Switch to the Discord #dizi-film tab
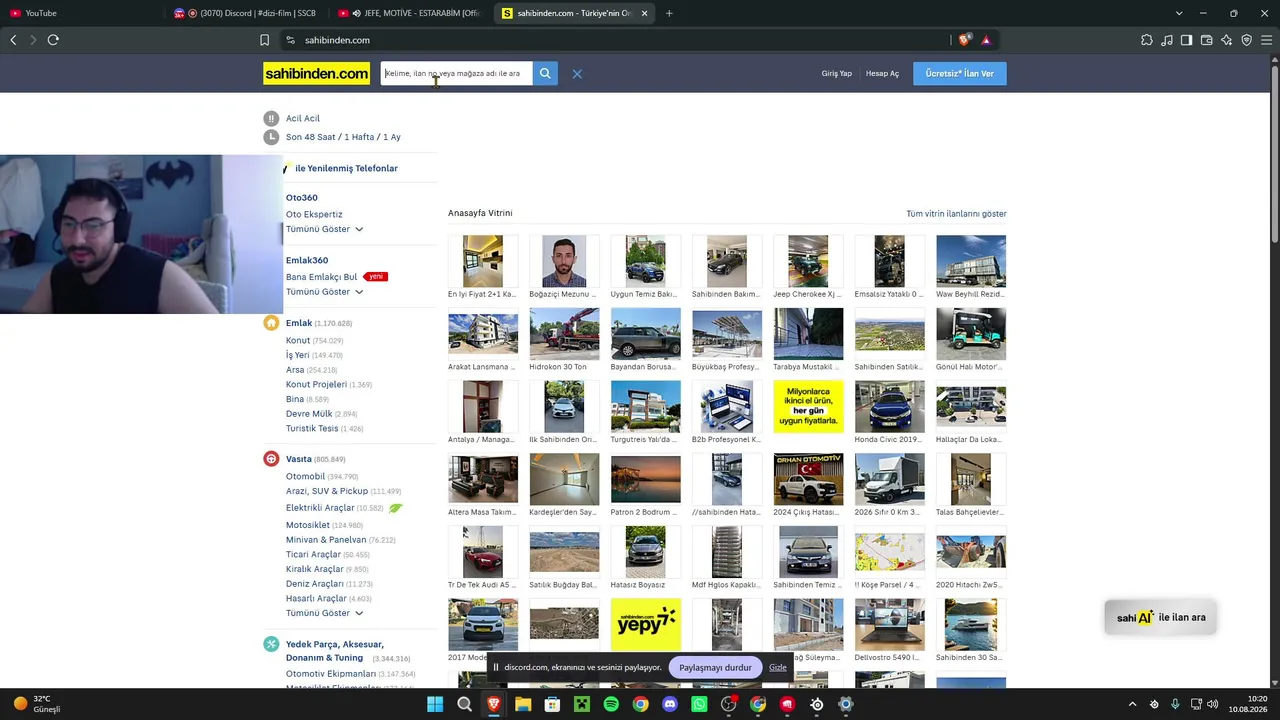1280x720 pixels. [245, 13]
